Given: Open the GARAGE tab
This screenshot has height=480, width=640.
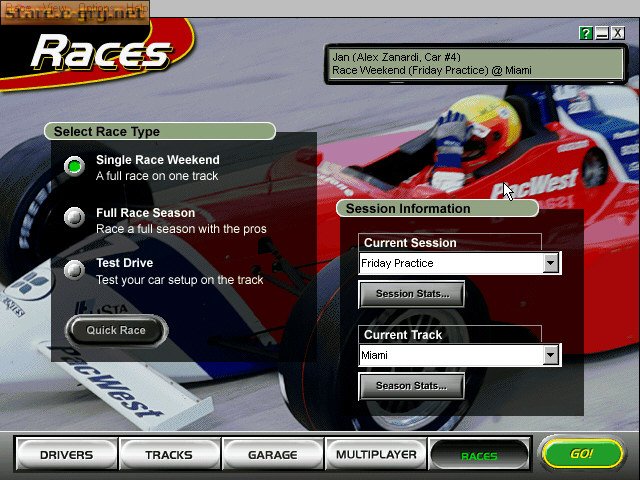Looking at the screenshot, I should tap(273, 454).
